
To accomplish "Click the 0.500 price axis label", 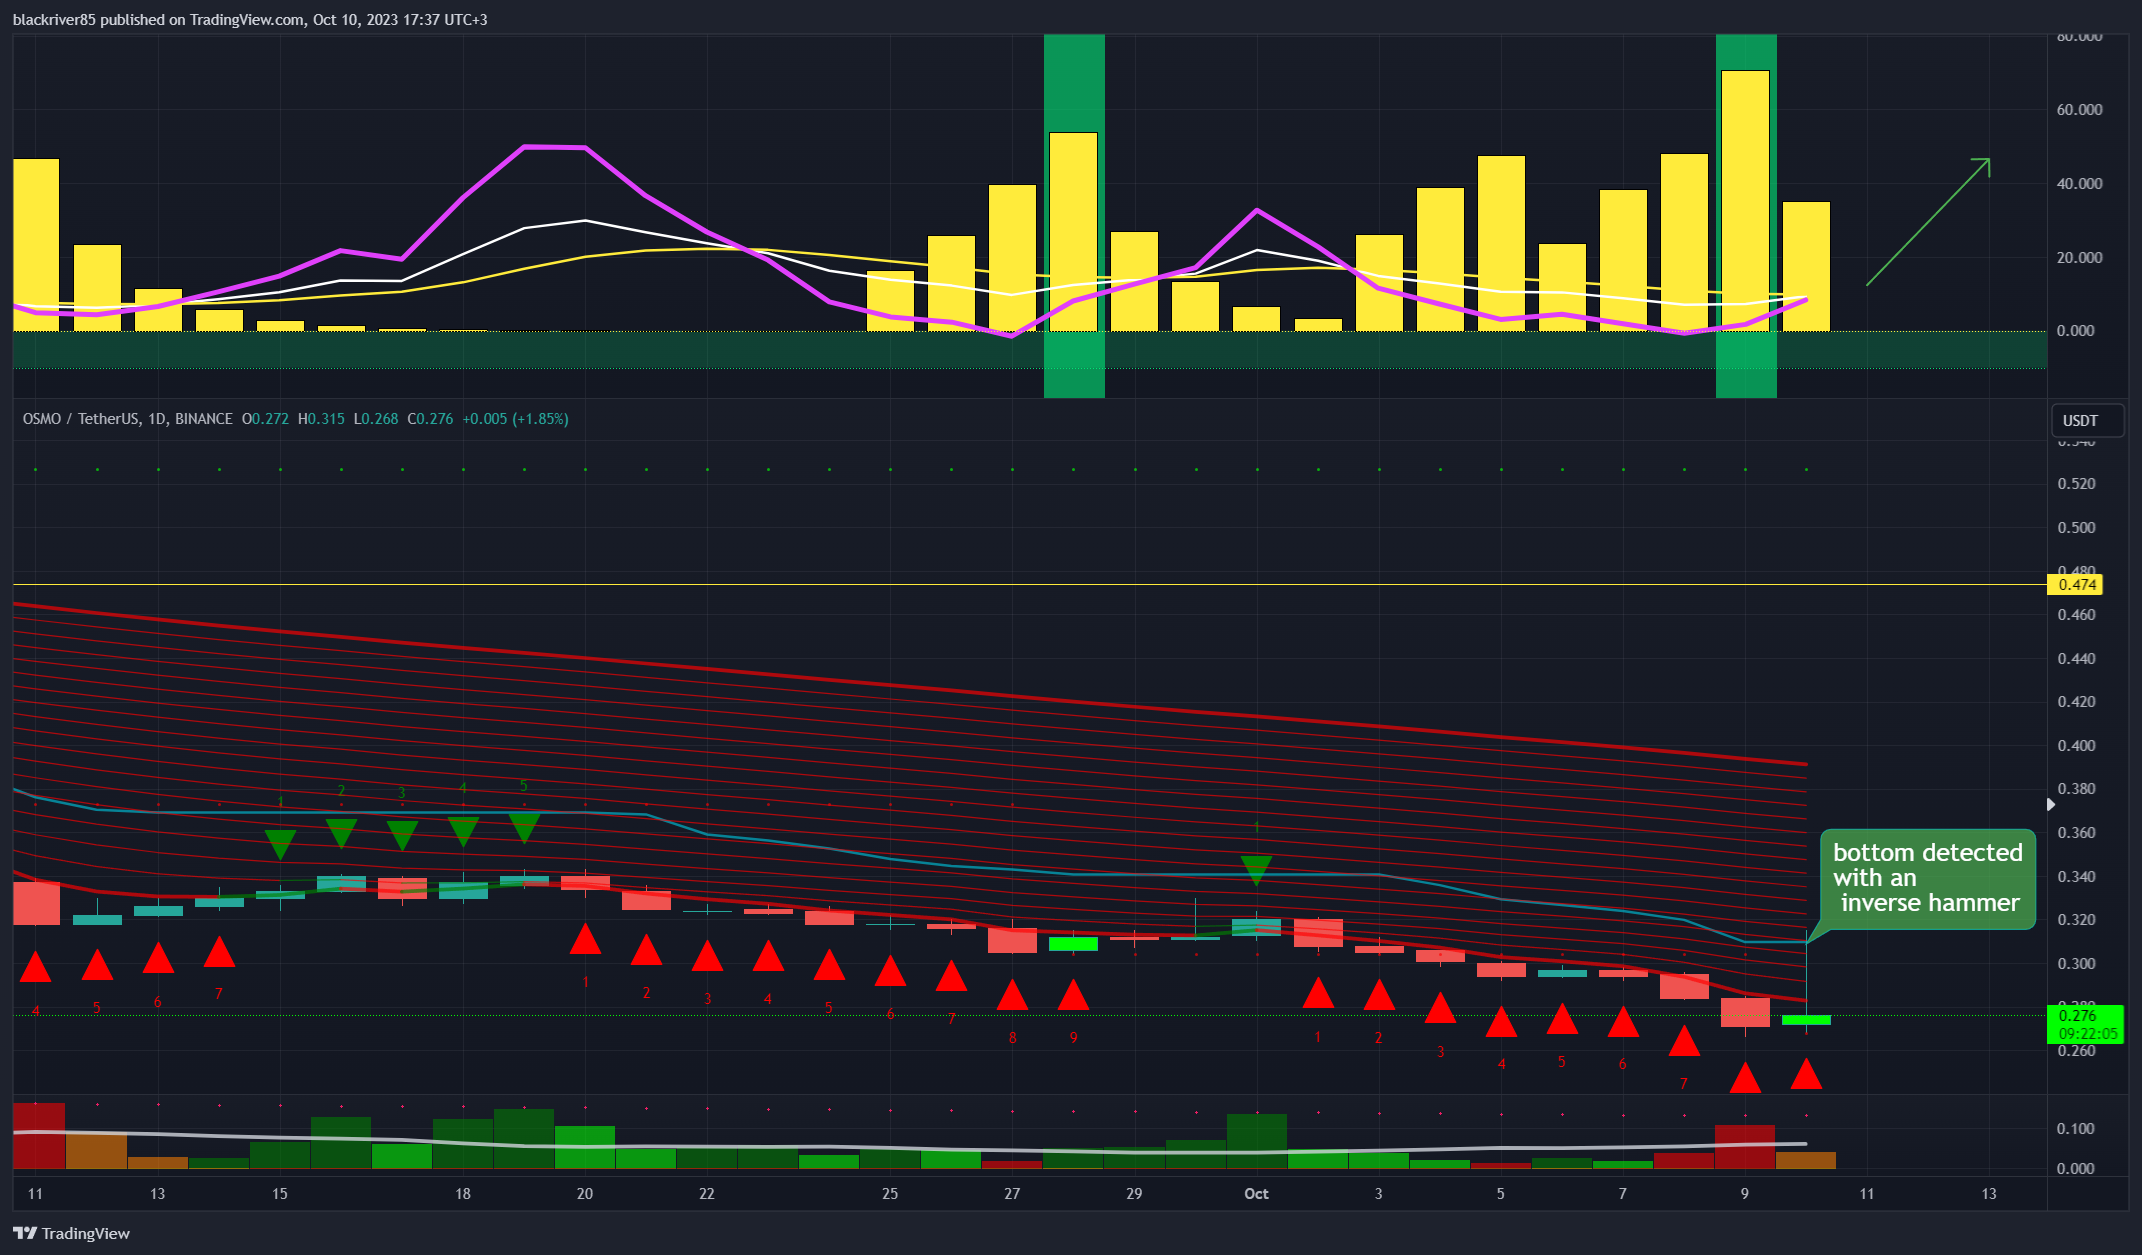I will (2076, 528).
